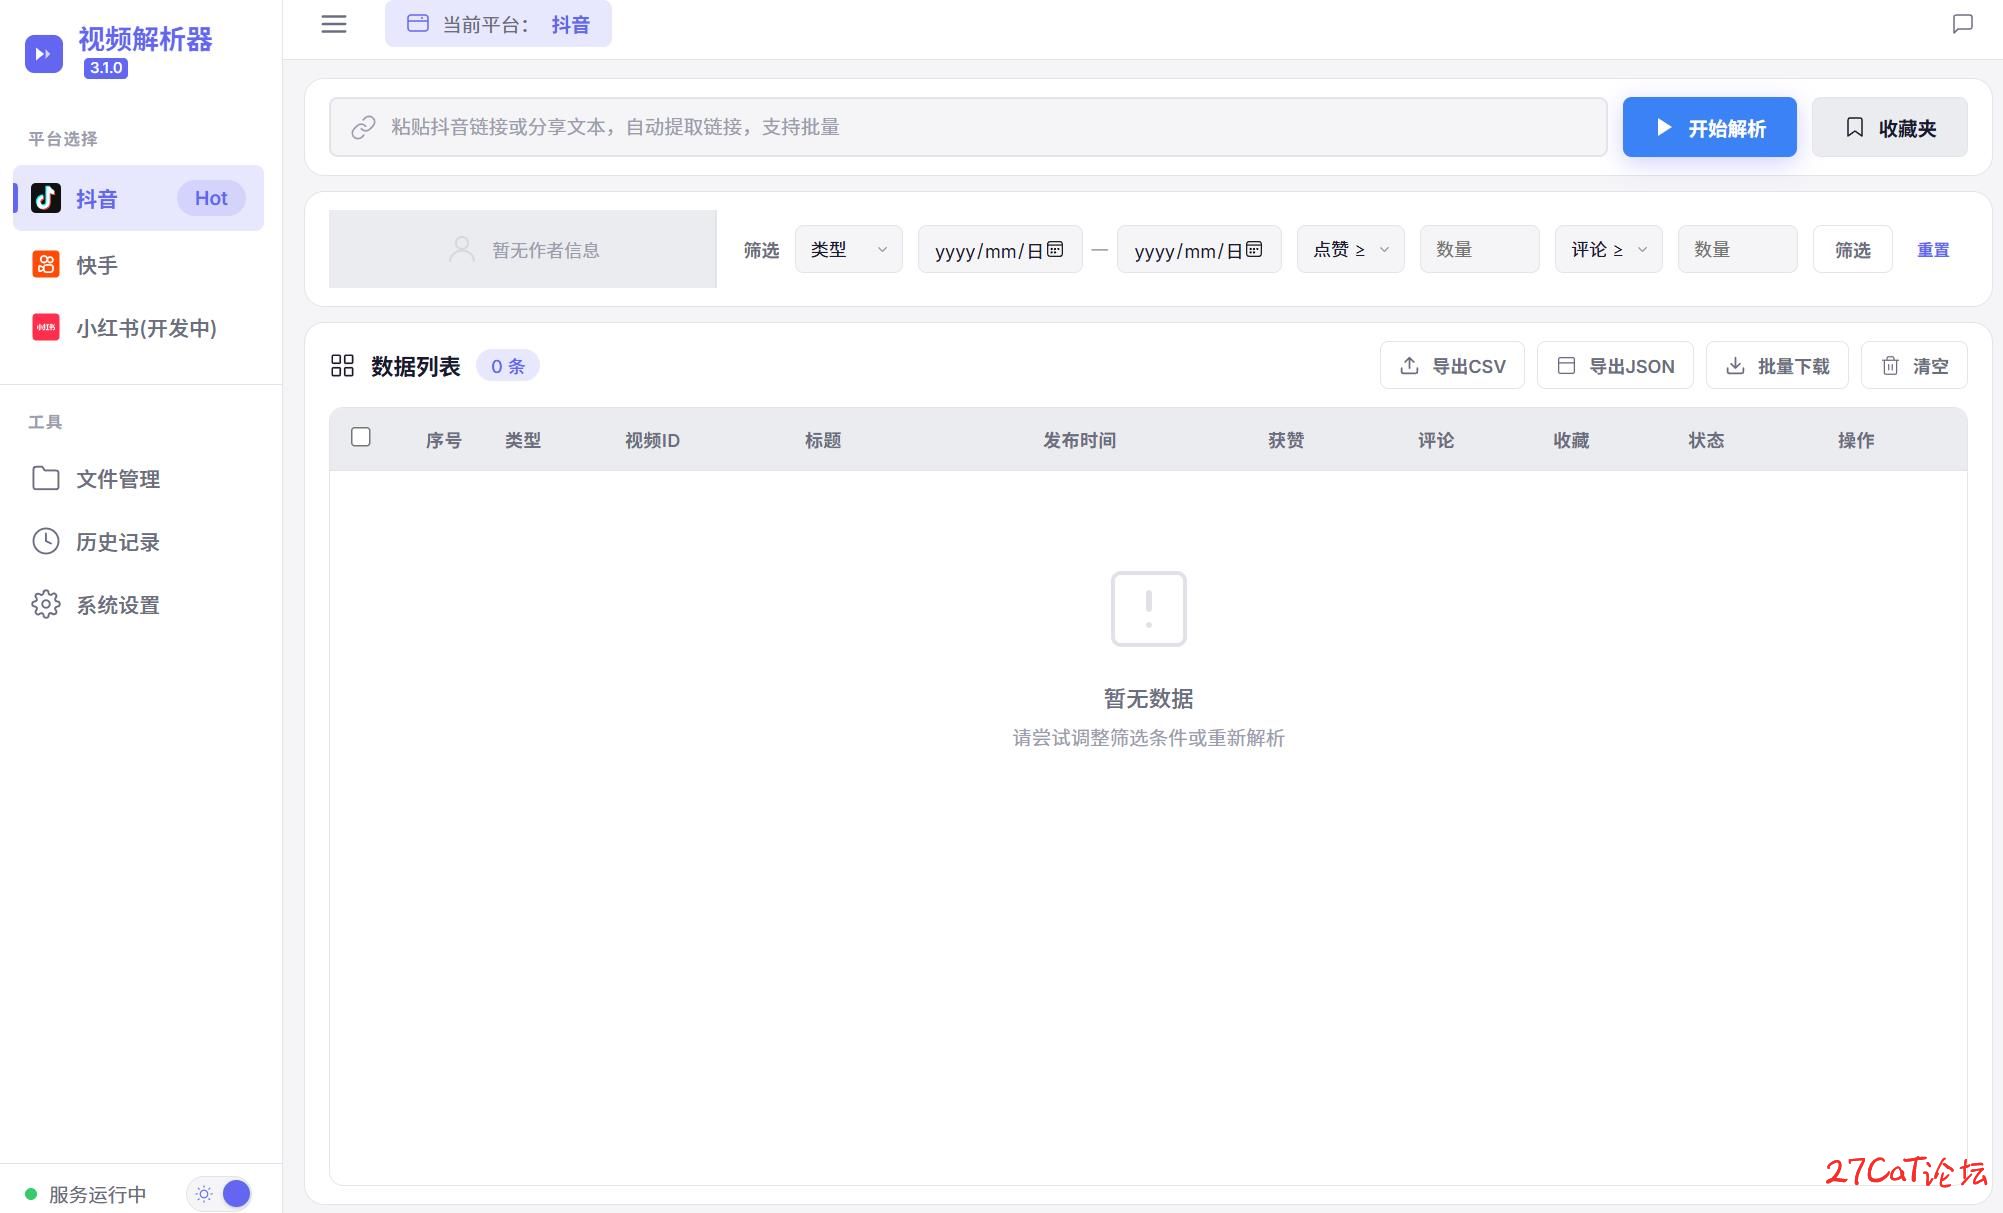
Task: Switch the light/dark theme toggle
Action: (219, 1193)
